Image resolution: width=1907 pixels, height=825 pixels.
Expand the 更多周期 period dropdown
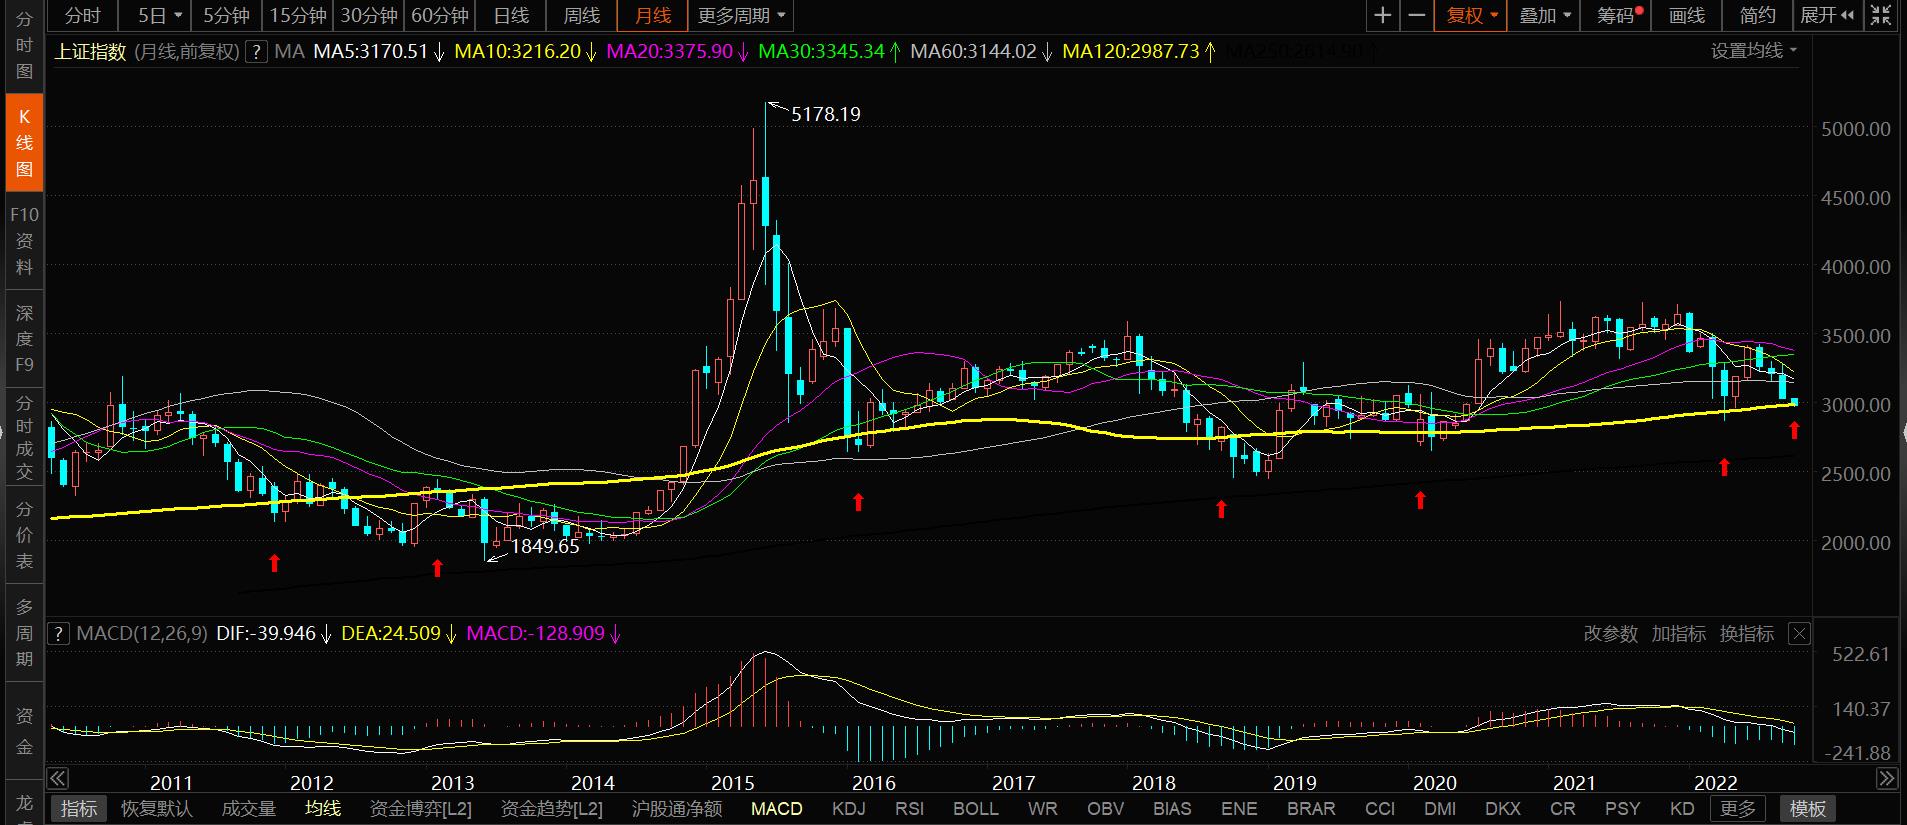pos(741,15)
